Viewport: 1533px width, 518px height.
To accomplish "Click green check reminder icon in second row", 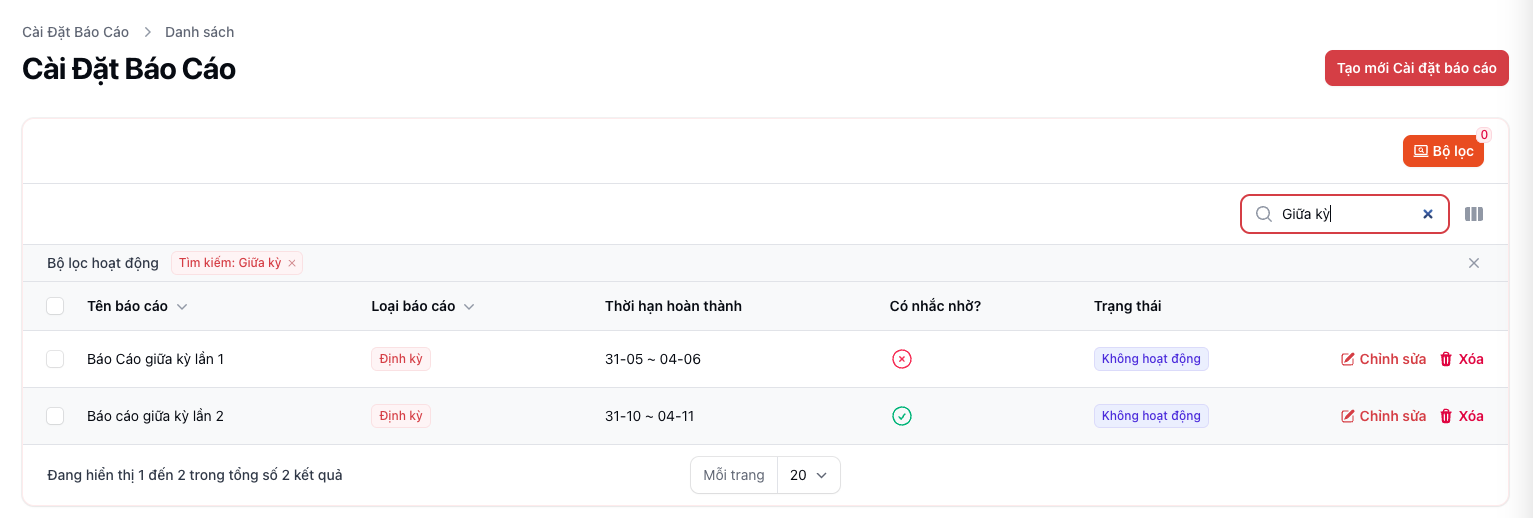I will pyautogui.click(x=902, y=416).
